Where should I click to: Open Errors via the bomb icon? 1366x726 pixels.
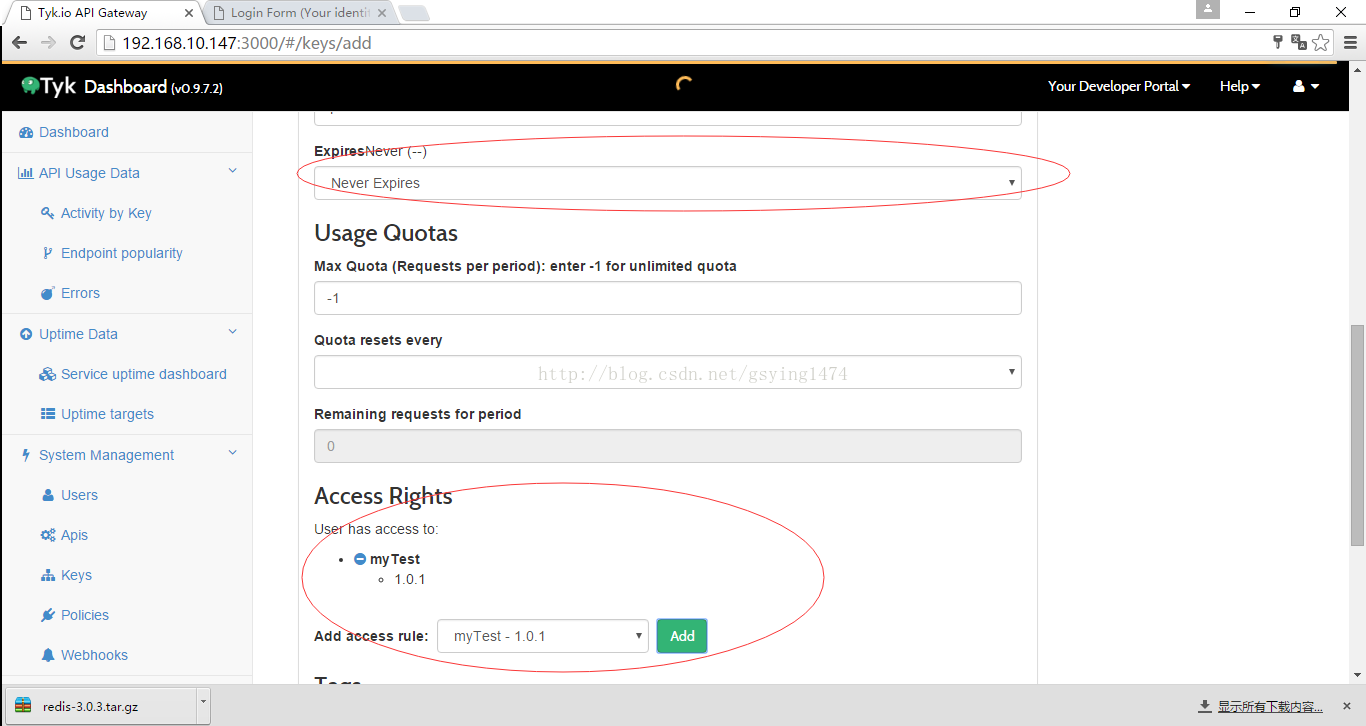[47, 293]
